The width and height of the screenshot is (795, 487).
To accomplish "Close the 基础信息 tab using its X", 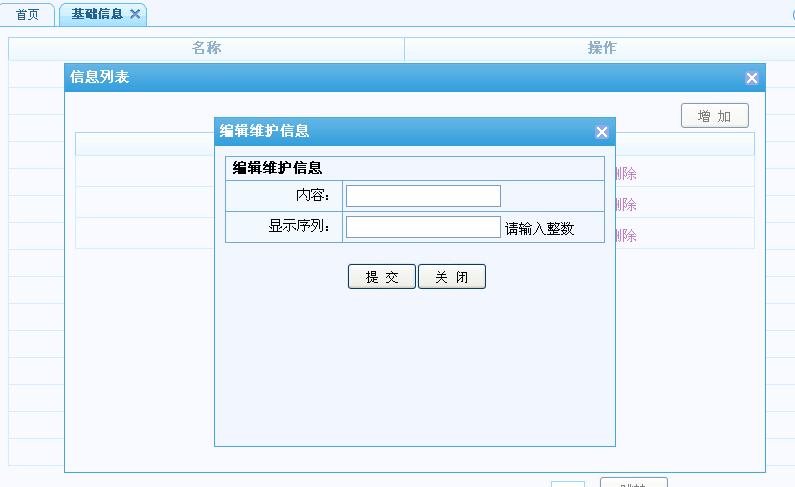I will pos(135,14).
